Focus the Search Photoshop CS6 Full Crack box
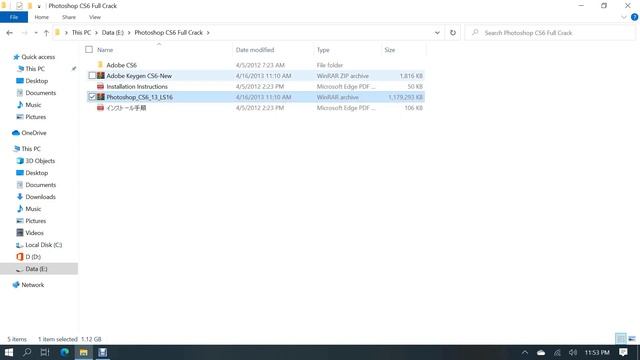The image size is (640, 360). [x=551, y=33]
